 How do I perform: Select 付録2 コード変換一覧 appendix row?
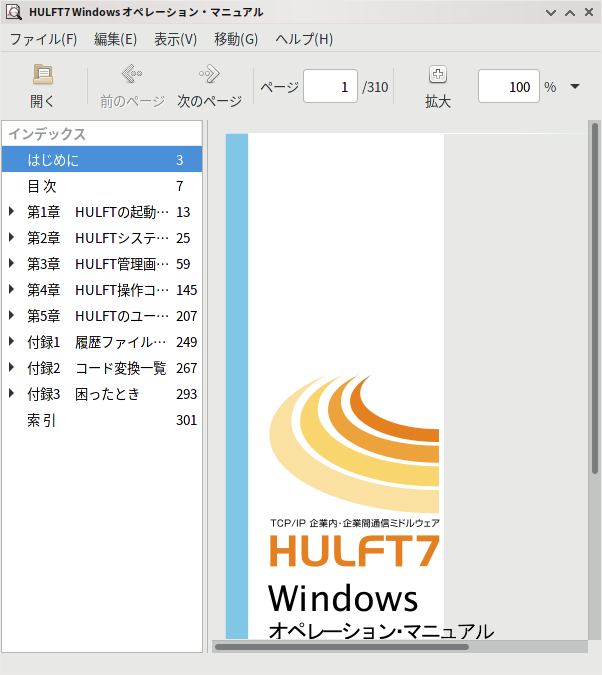[102, 368]
